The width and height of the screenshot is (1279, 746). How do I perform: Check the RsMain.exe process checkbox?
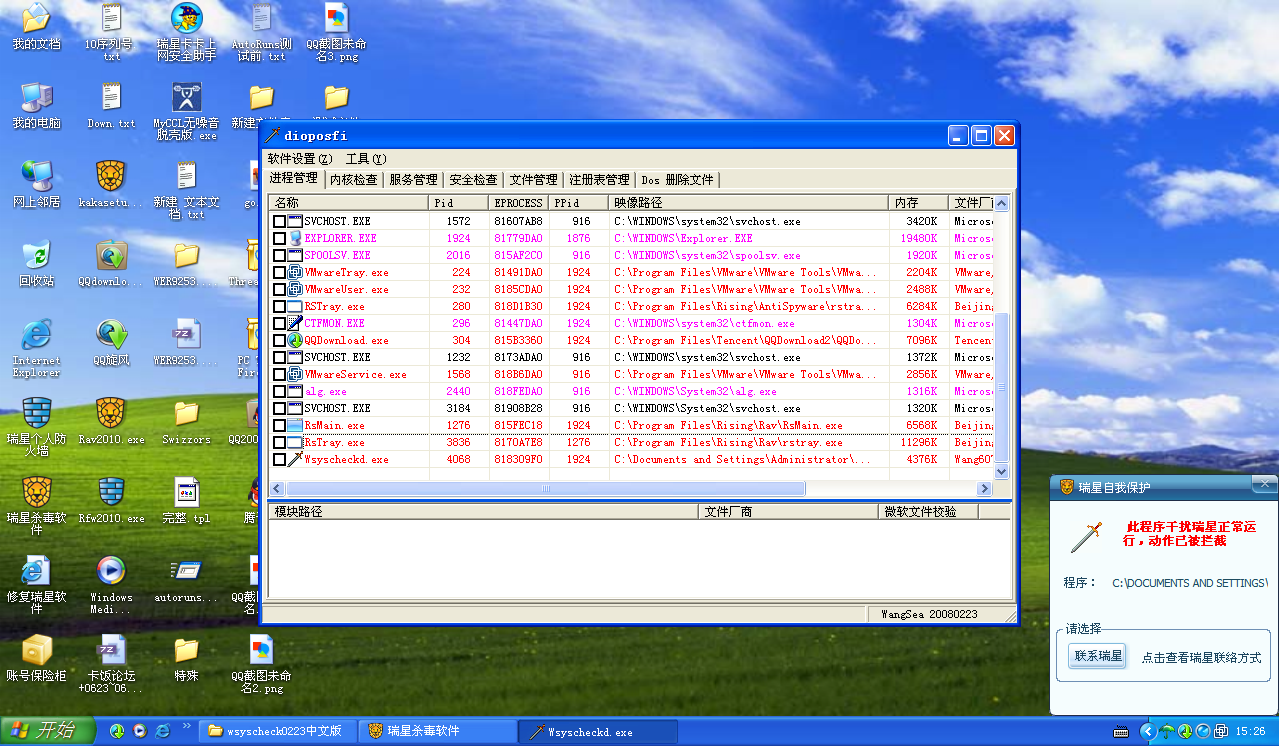point(280,426)
